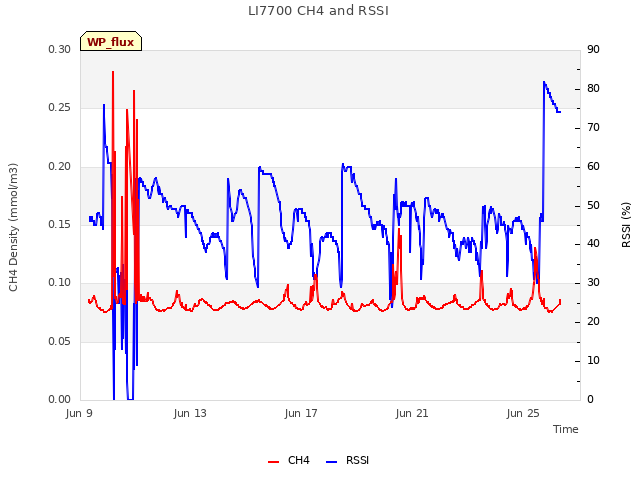This screenshot has width=640, height=480.
Task: Click the 0.10 left axis value
Action: tap(60, 283)
